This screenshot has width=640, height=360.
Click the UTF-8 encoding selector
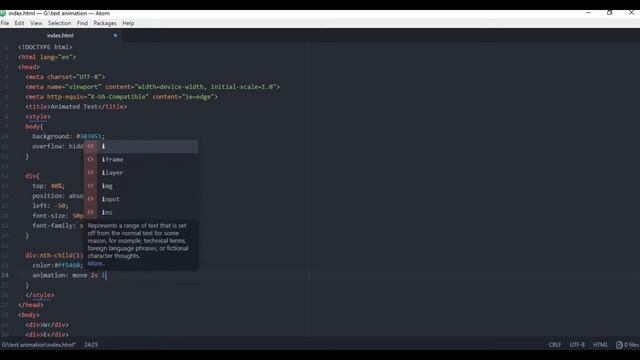tap(577, 344)
